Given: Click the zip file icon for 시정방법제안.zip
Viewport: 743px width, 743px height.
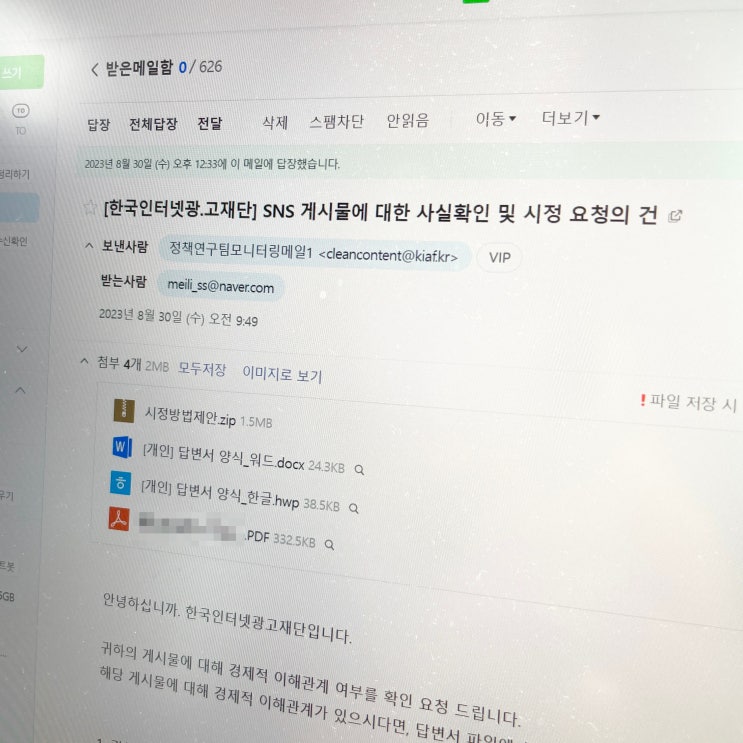Looking at the screenshot, I should [x=124, y=410].
